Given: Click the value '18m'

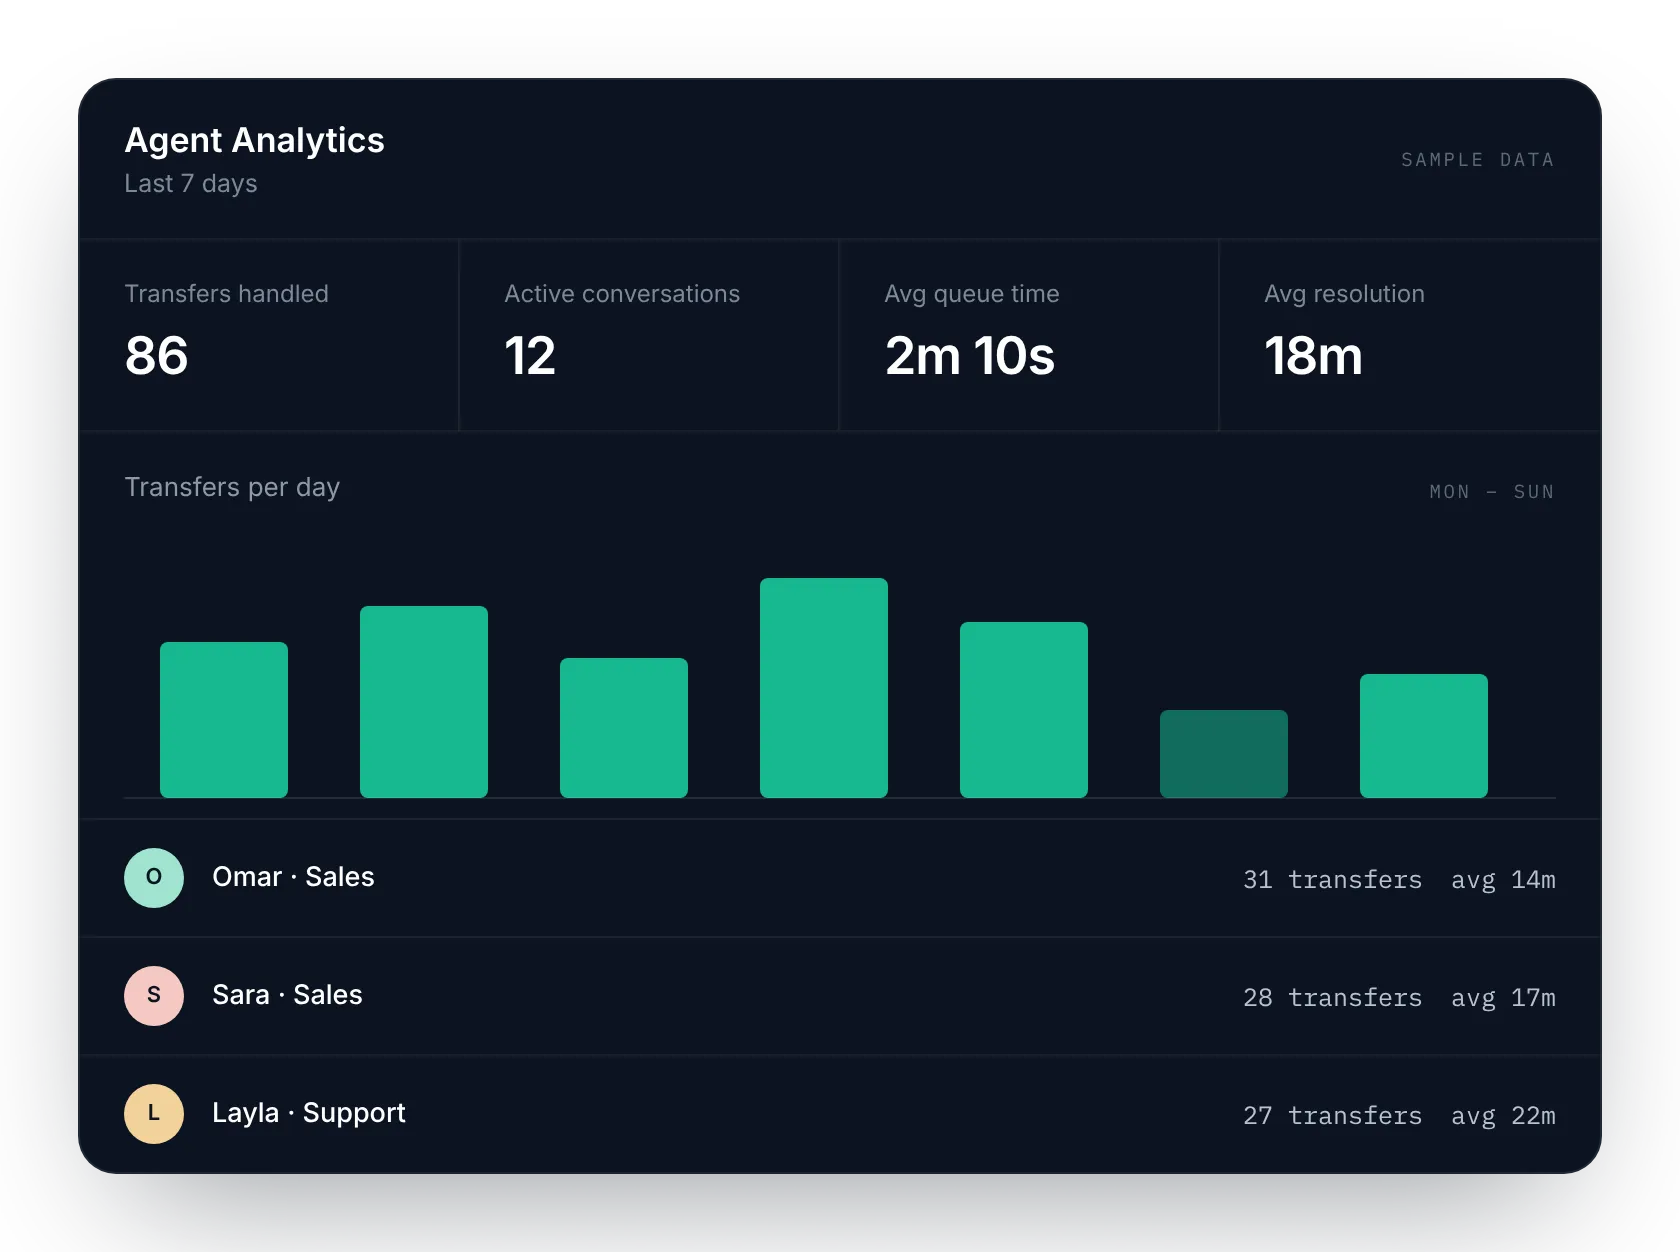Looking at the screenshot, I should [1314, 356].
